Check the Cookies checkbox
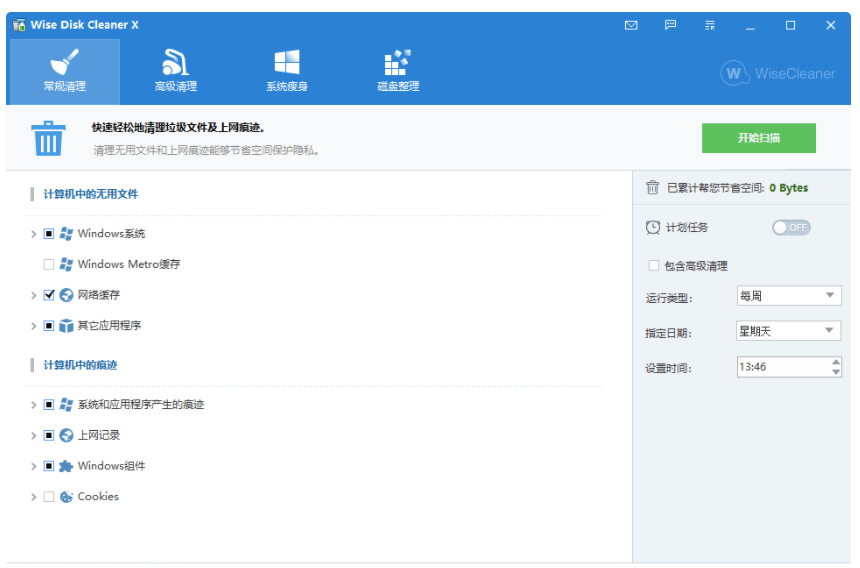 pos(49,497)
